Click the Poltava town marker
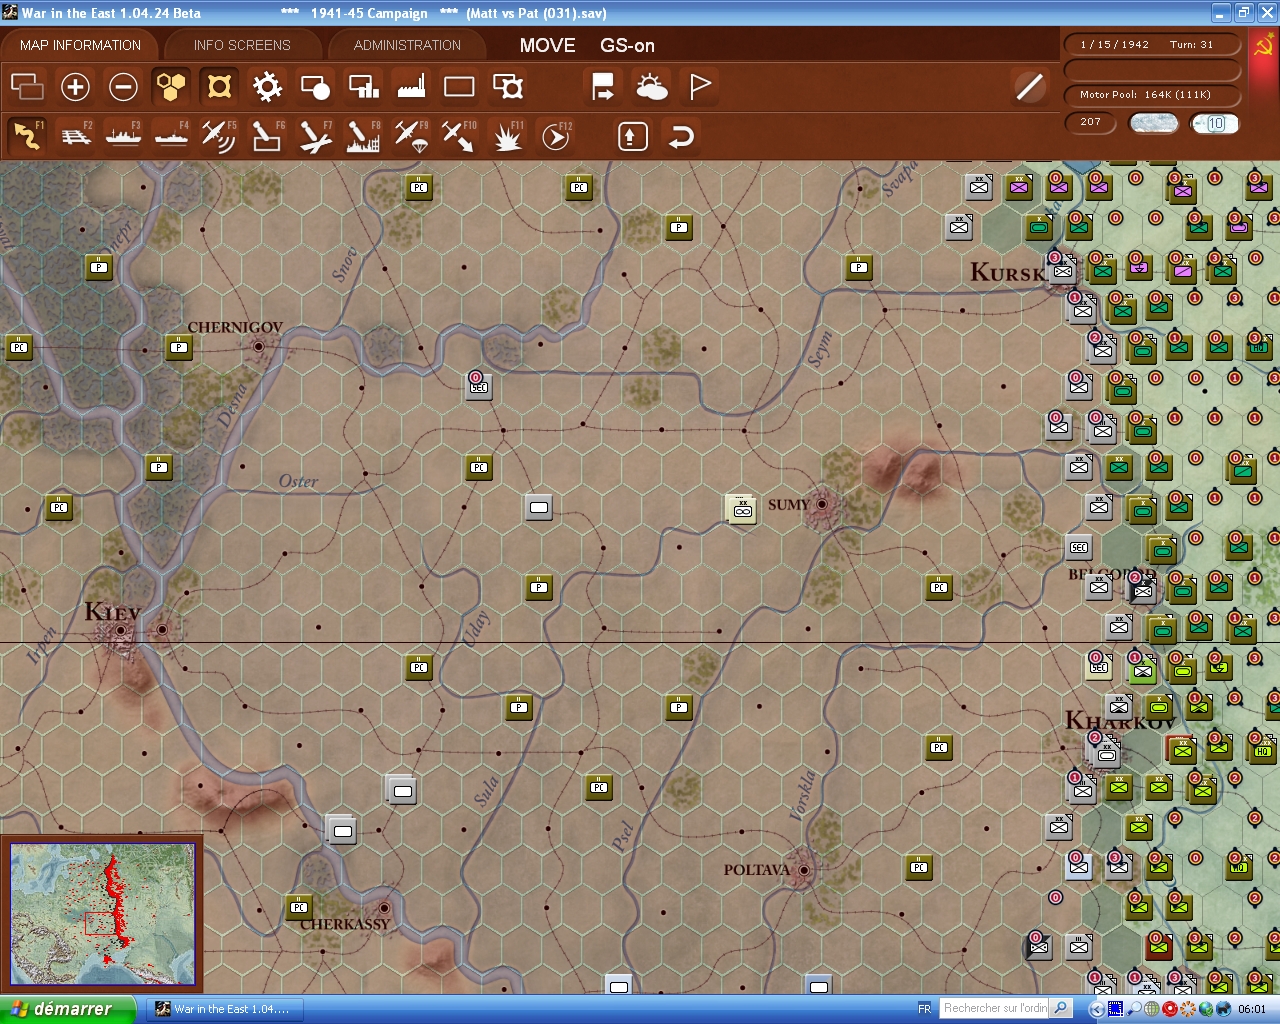Screen dimensions: 1280x1024 tap(803, 870)
